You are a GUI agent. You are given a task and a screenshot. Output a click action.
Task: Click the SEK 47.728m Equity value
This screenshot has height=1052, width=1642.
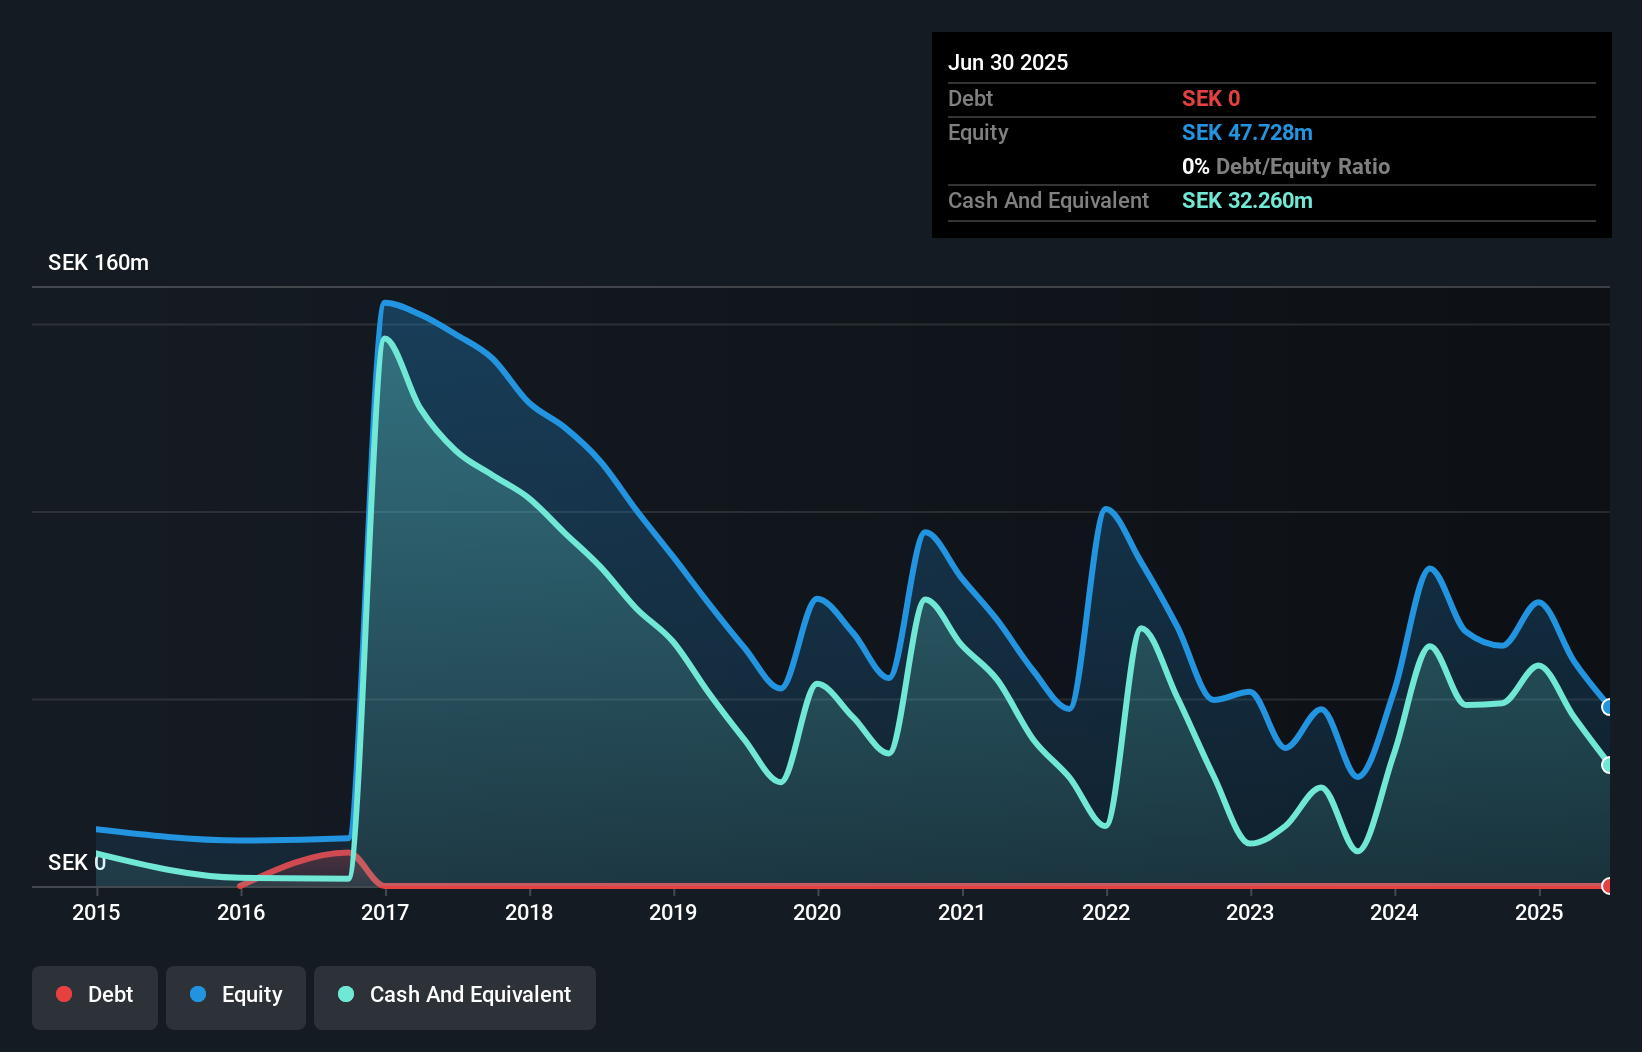click(x=1247, y=132)
